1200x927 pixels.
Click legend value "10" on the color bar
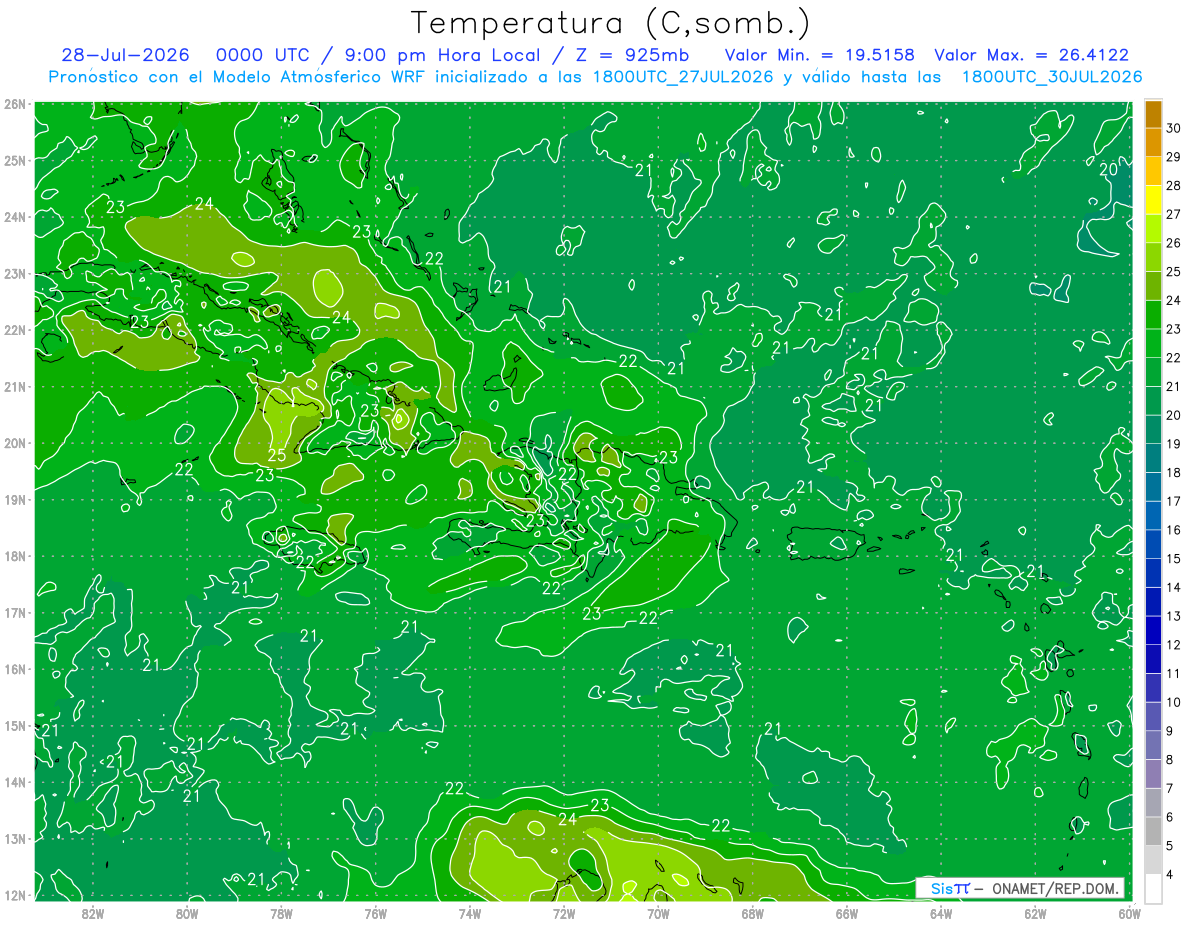tap(1173, 702)
